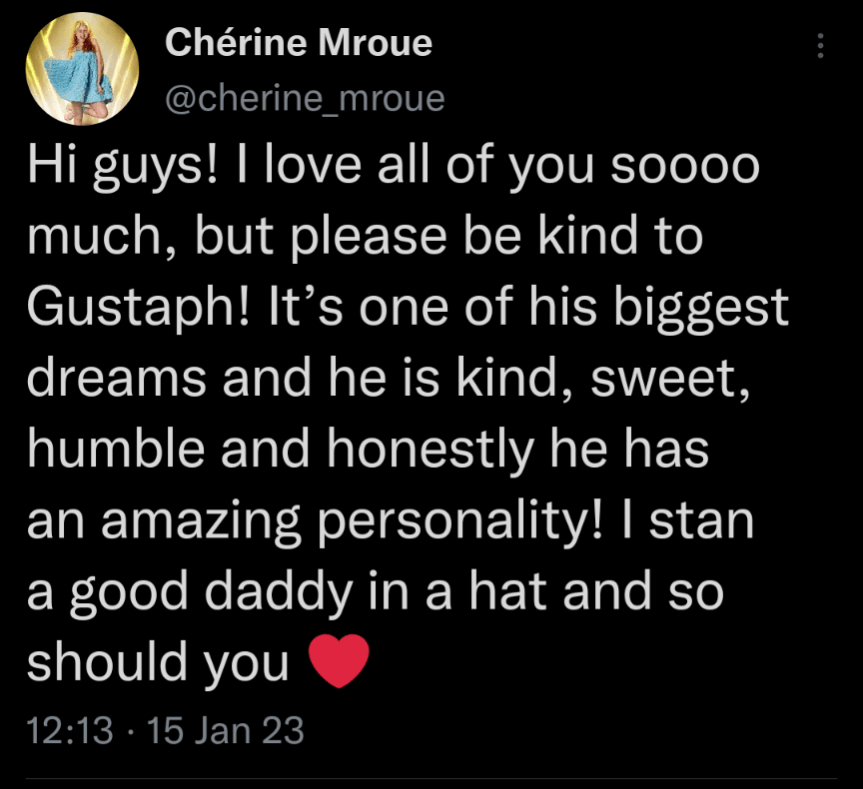Open the three-dot more options menu

coord(820,46)
